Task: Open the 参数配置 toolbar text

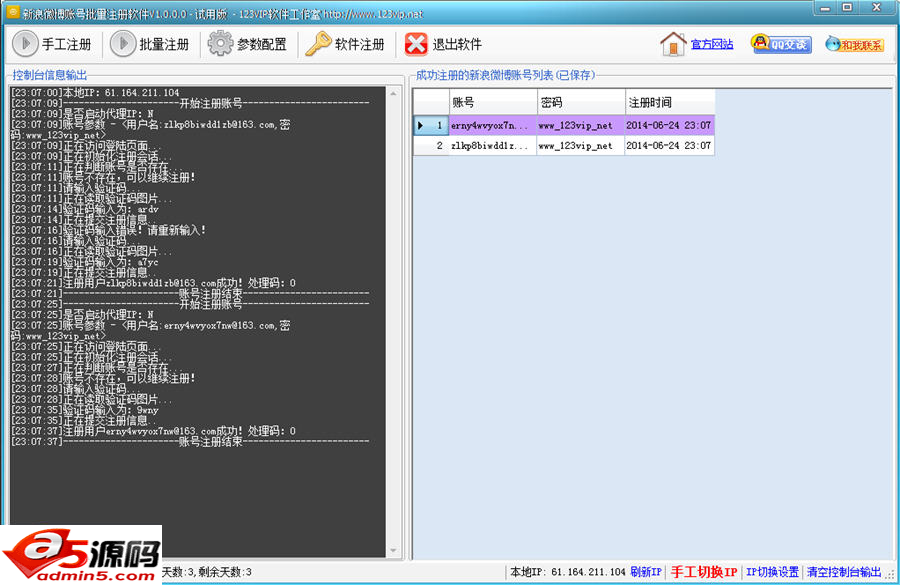Action: 262,44
